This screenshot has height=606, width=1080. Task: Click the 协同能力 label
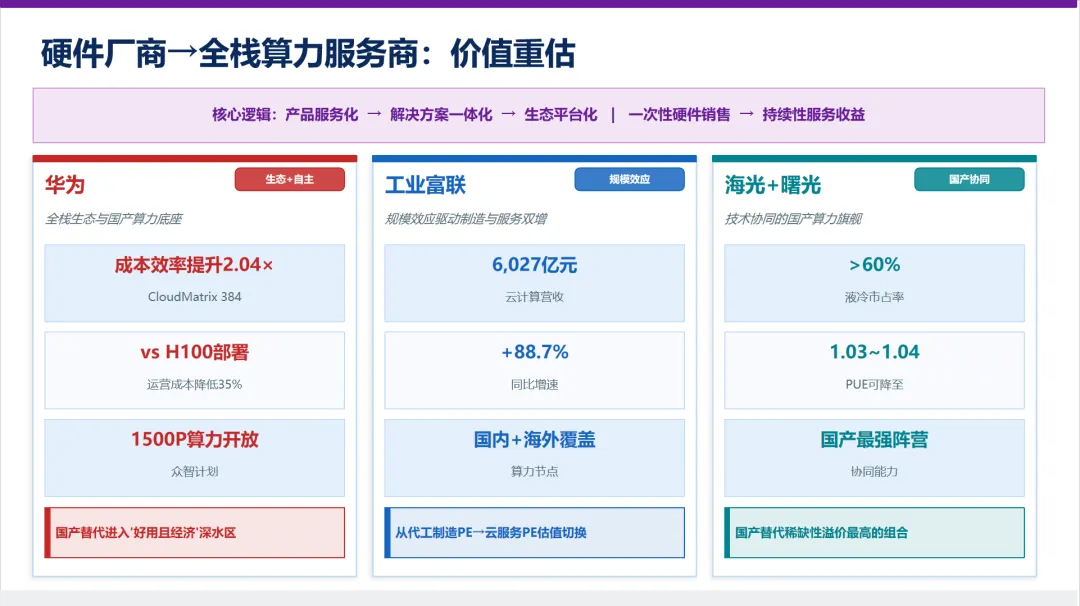(874, 472)
